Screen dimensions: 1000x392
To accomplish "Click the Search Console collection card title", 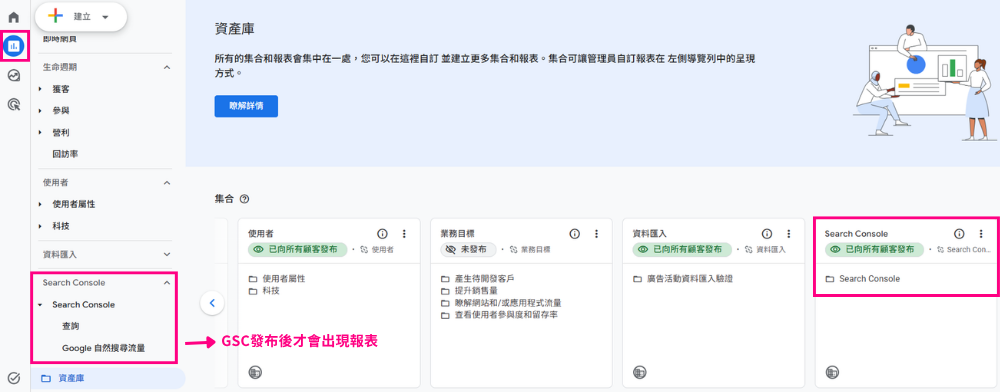I will coord(856,234).
